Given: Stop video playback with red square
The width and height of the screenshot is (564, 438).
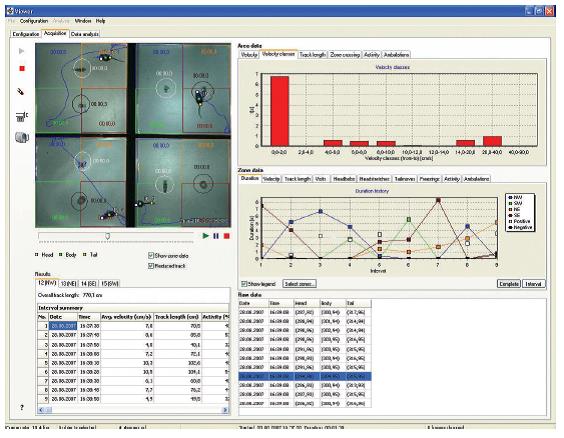Looking at the screenshot, I should click(227, 236).
